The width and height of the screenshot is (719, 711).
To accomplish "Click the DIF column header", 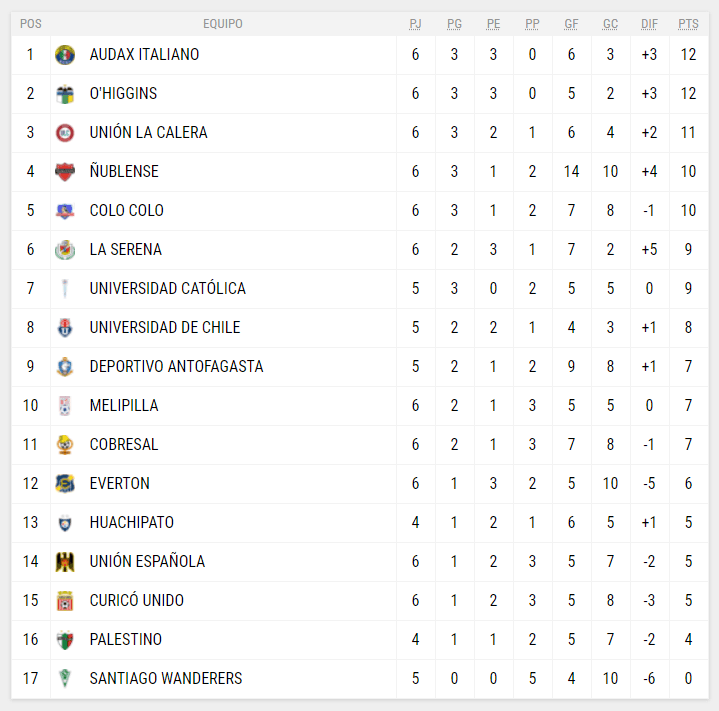I will click(649, 24).
